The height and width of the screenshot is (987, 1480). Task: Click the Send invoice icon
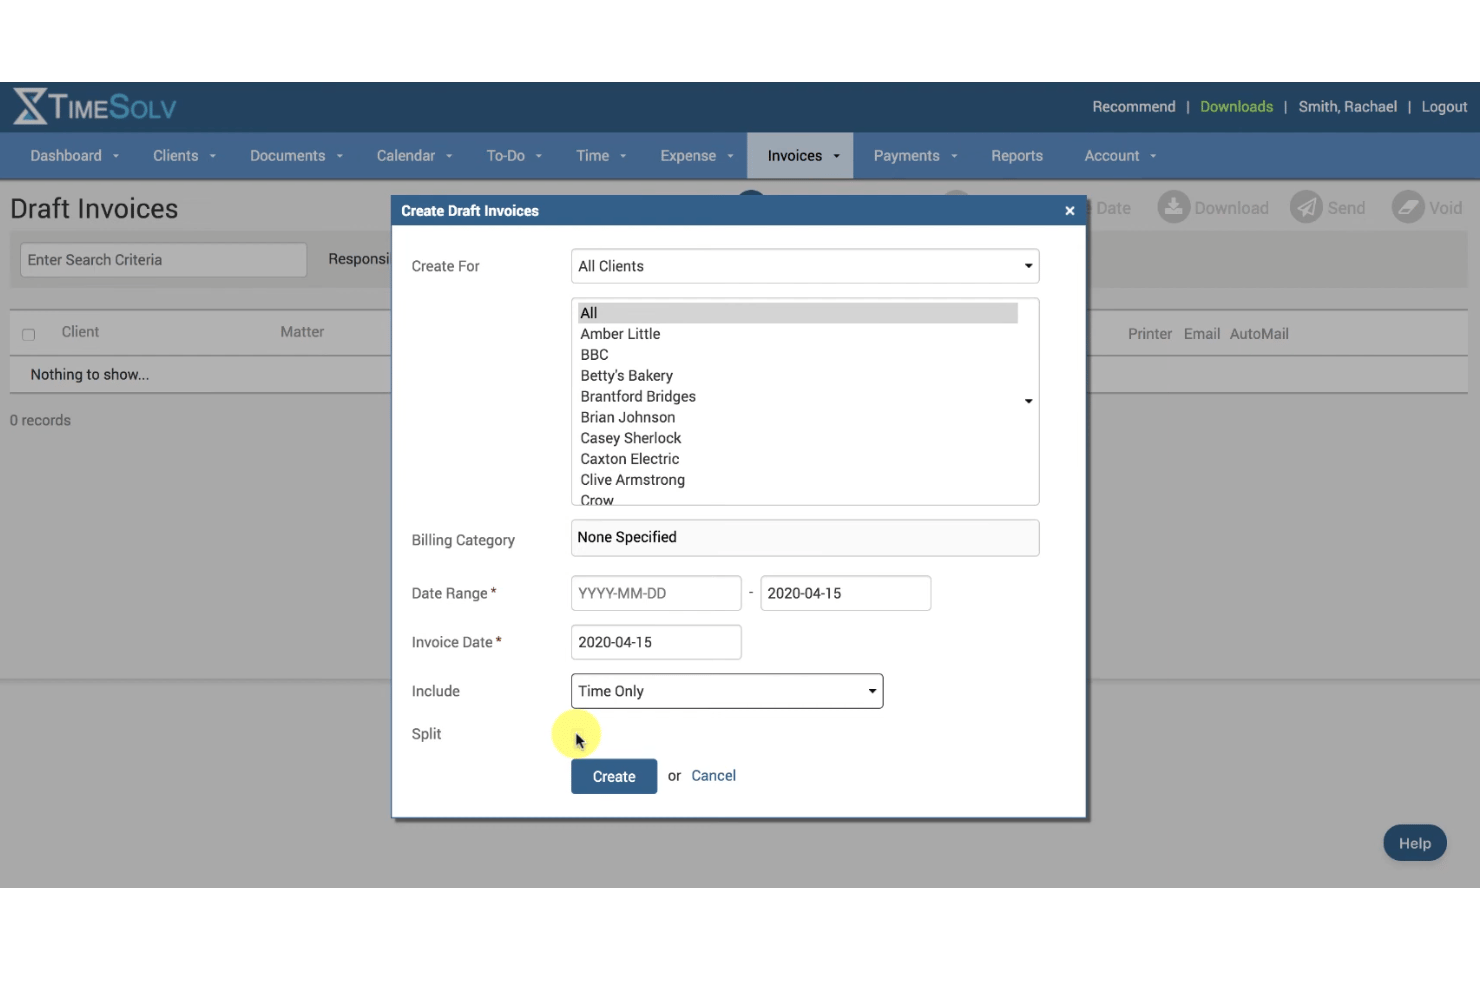pyautogui.click(x=1306, y=207)
